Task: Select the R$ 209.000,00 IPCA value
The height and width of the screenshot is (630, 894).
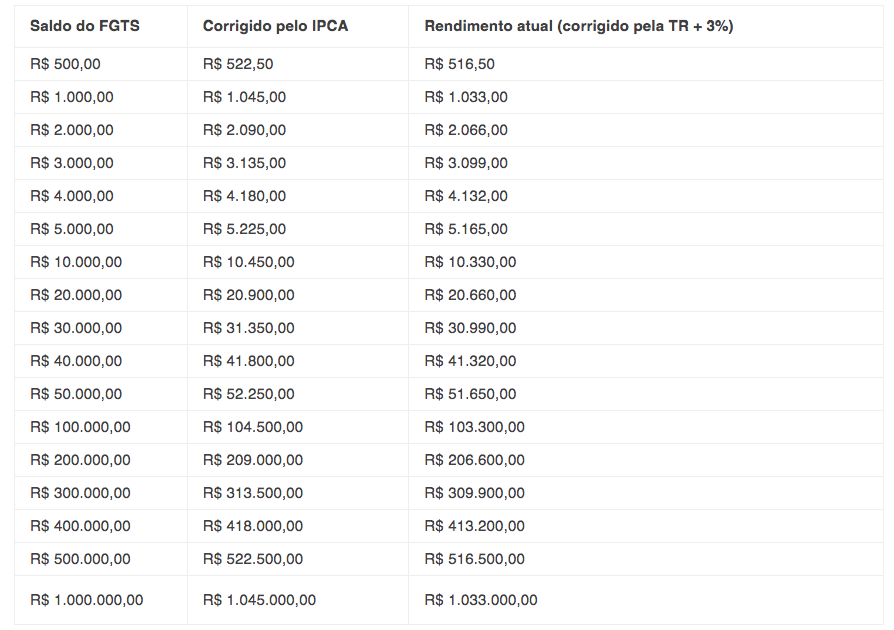Action: (x=253, y=461)
